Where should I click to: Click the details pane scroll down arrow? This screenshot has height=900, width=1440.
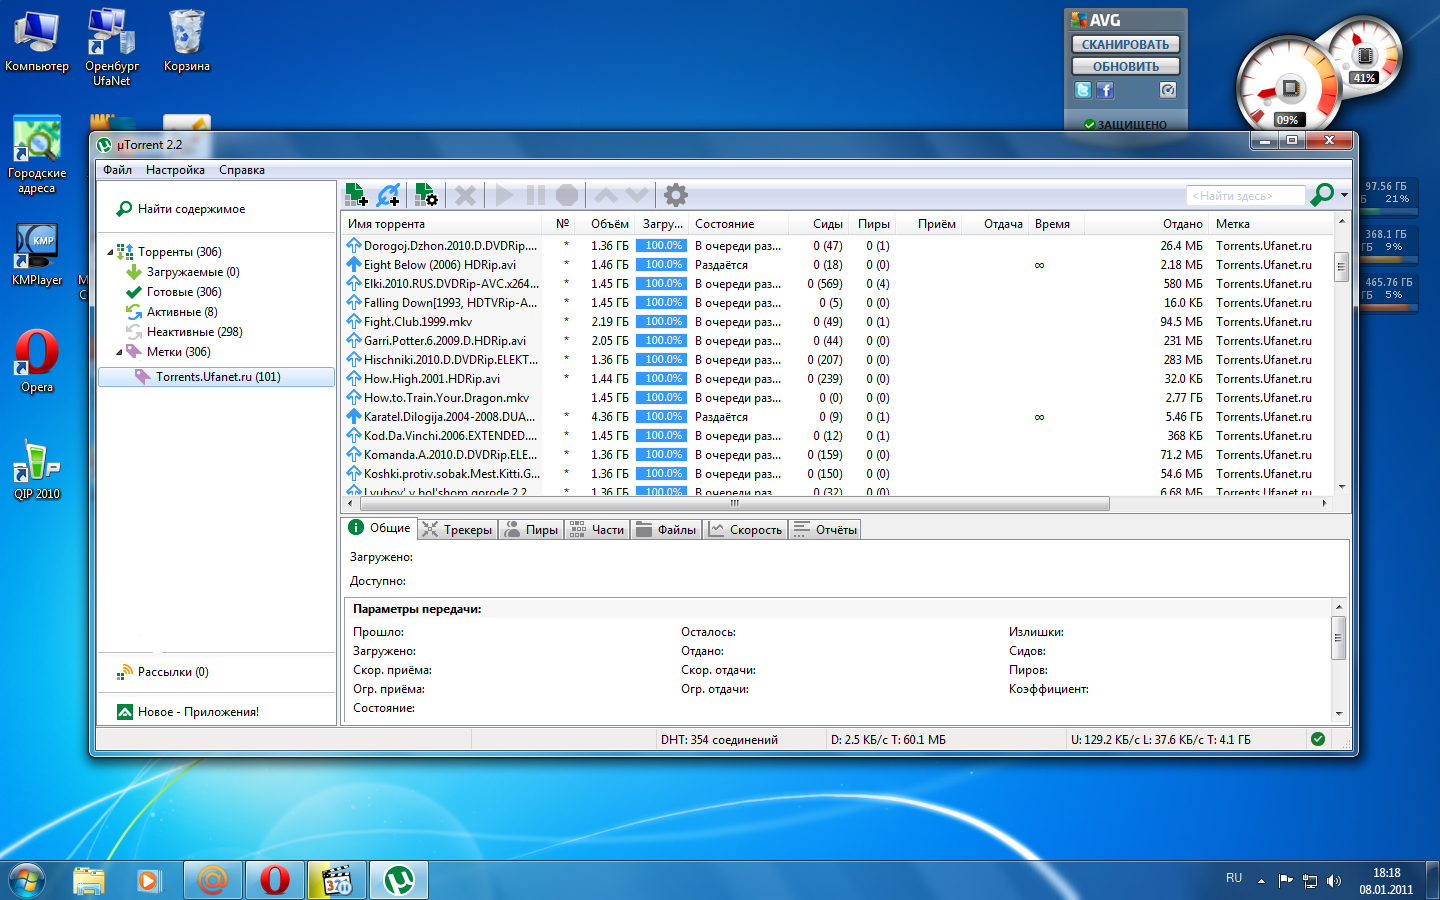tap(1338, 714)
